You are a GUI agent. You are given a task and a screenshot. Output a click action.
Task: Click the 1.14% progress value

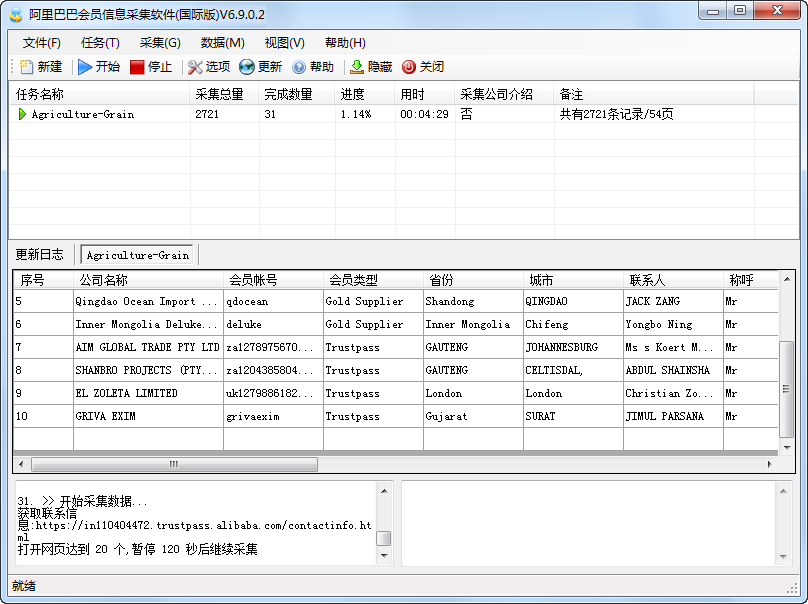click(356, 114)
